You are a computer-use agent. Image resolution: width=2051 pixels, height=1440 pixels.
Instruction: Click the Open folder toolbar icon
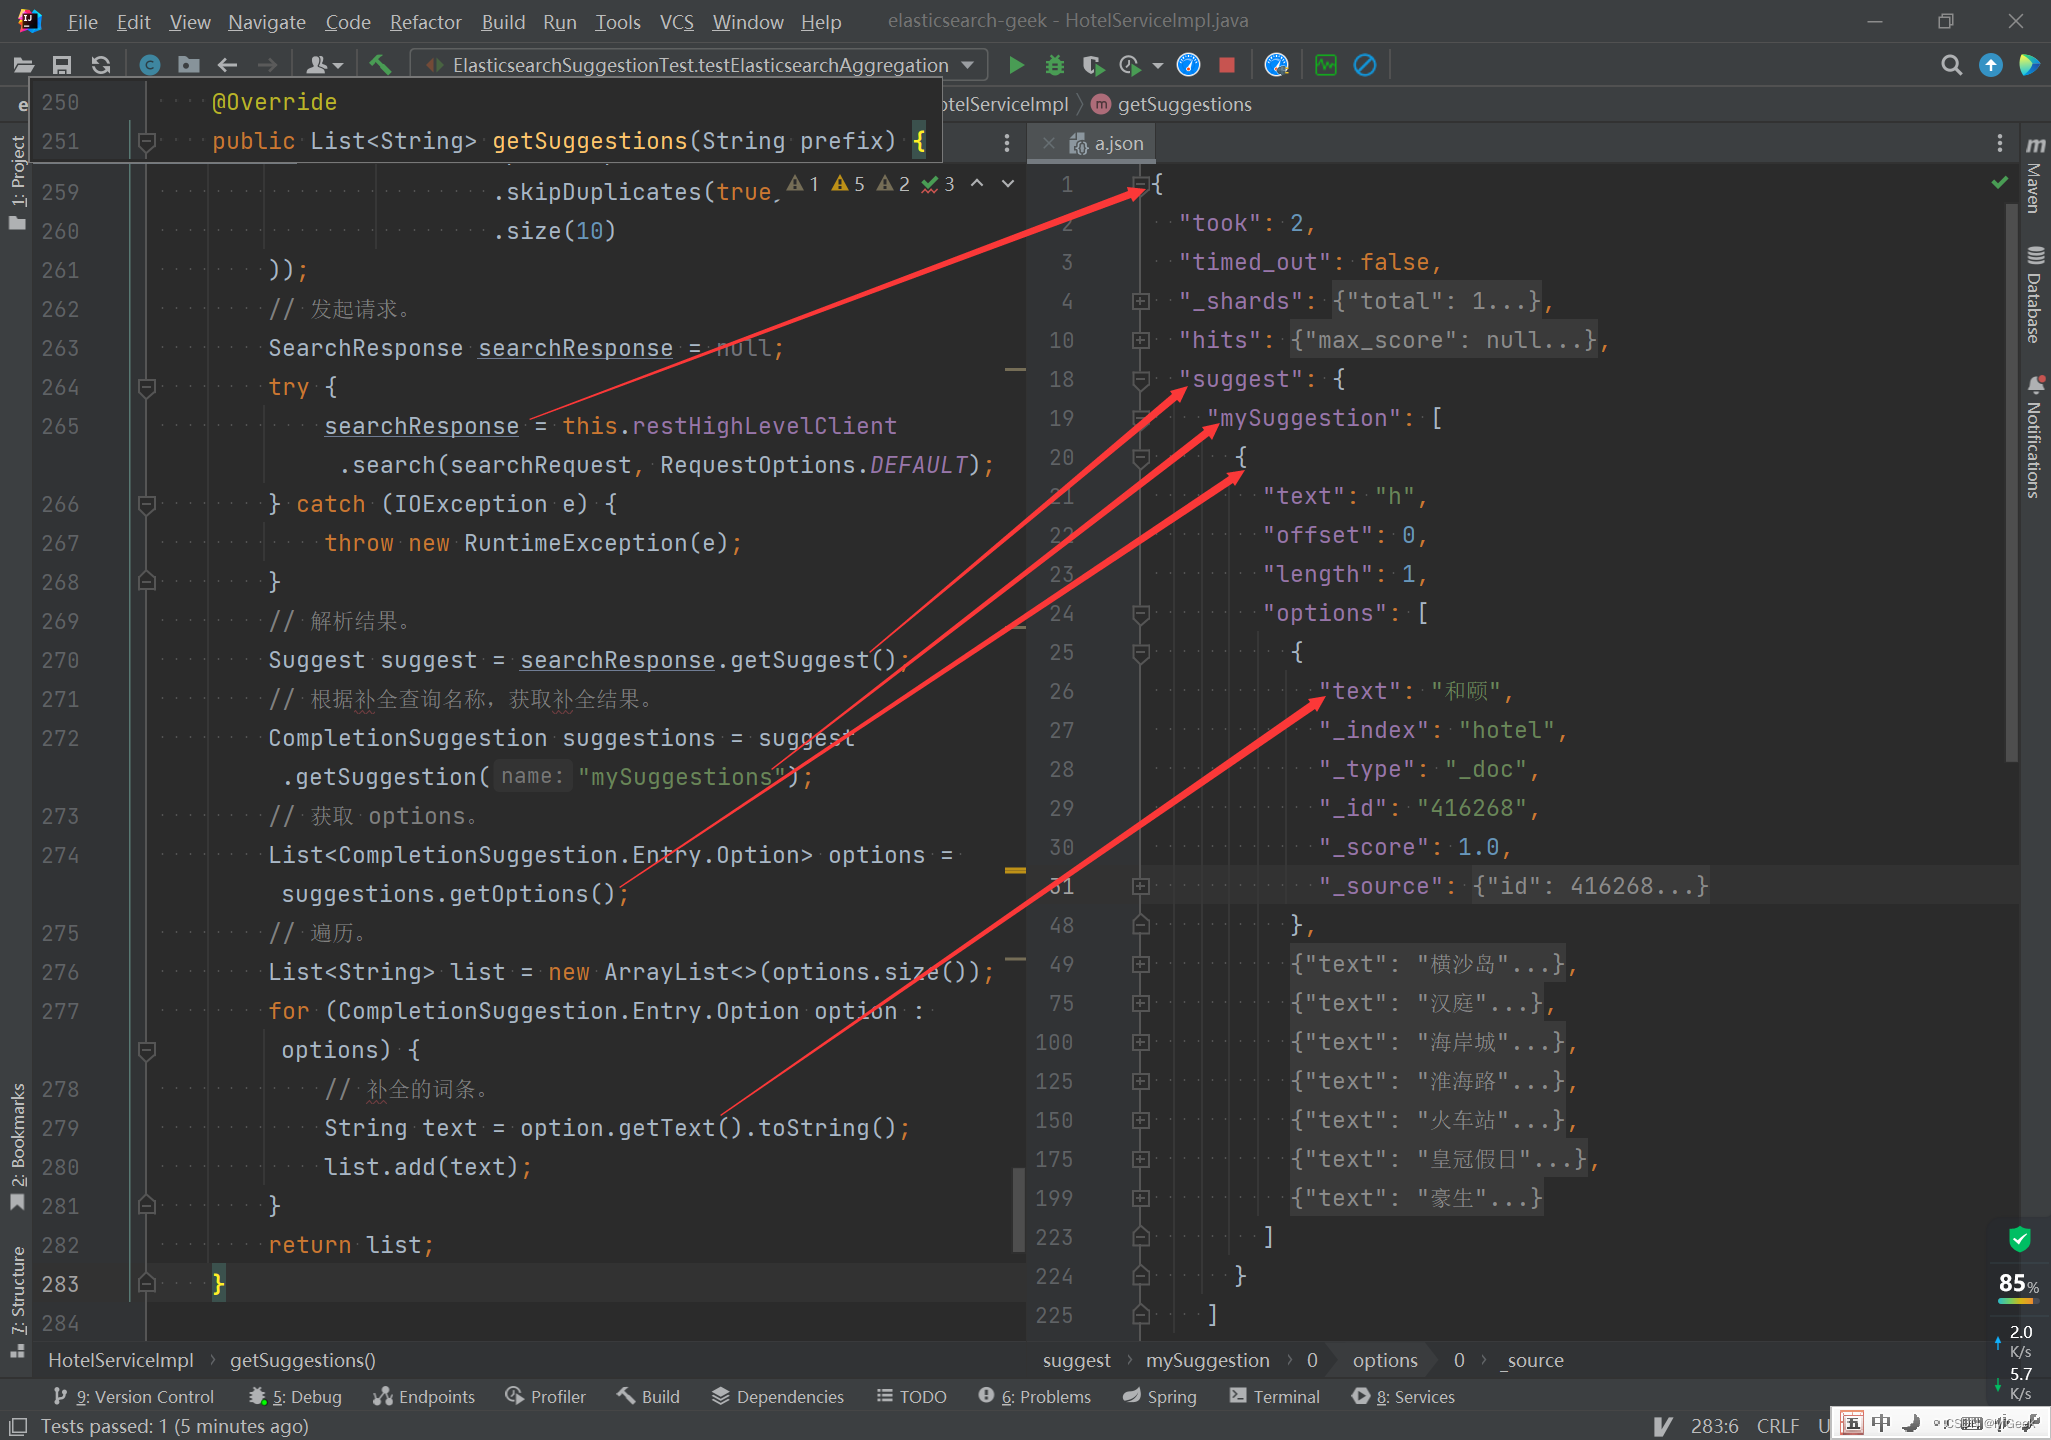click(x=23, y=65)
